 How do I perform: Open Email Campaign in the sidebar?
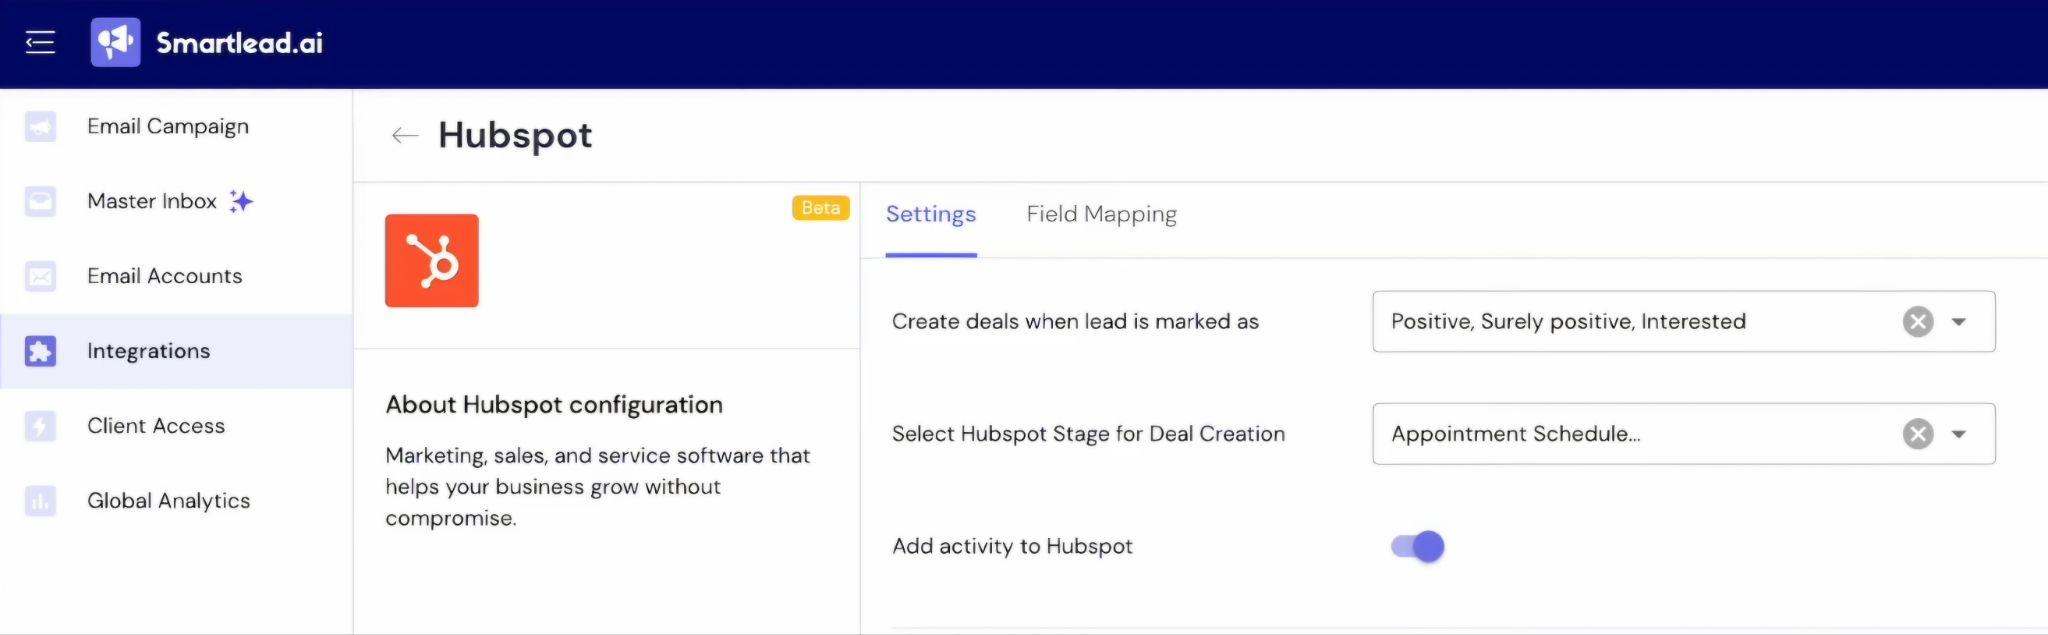coord(168,127)
